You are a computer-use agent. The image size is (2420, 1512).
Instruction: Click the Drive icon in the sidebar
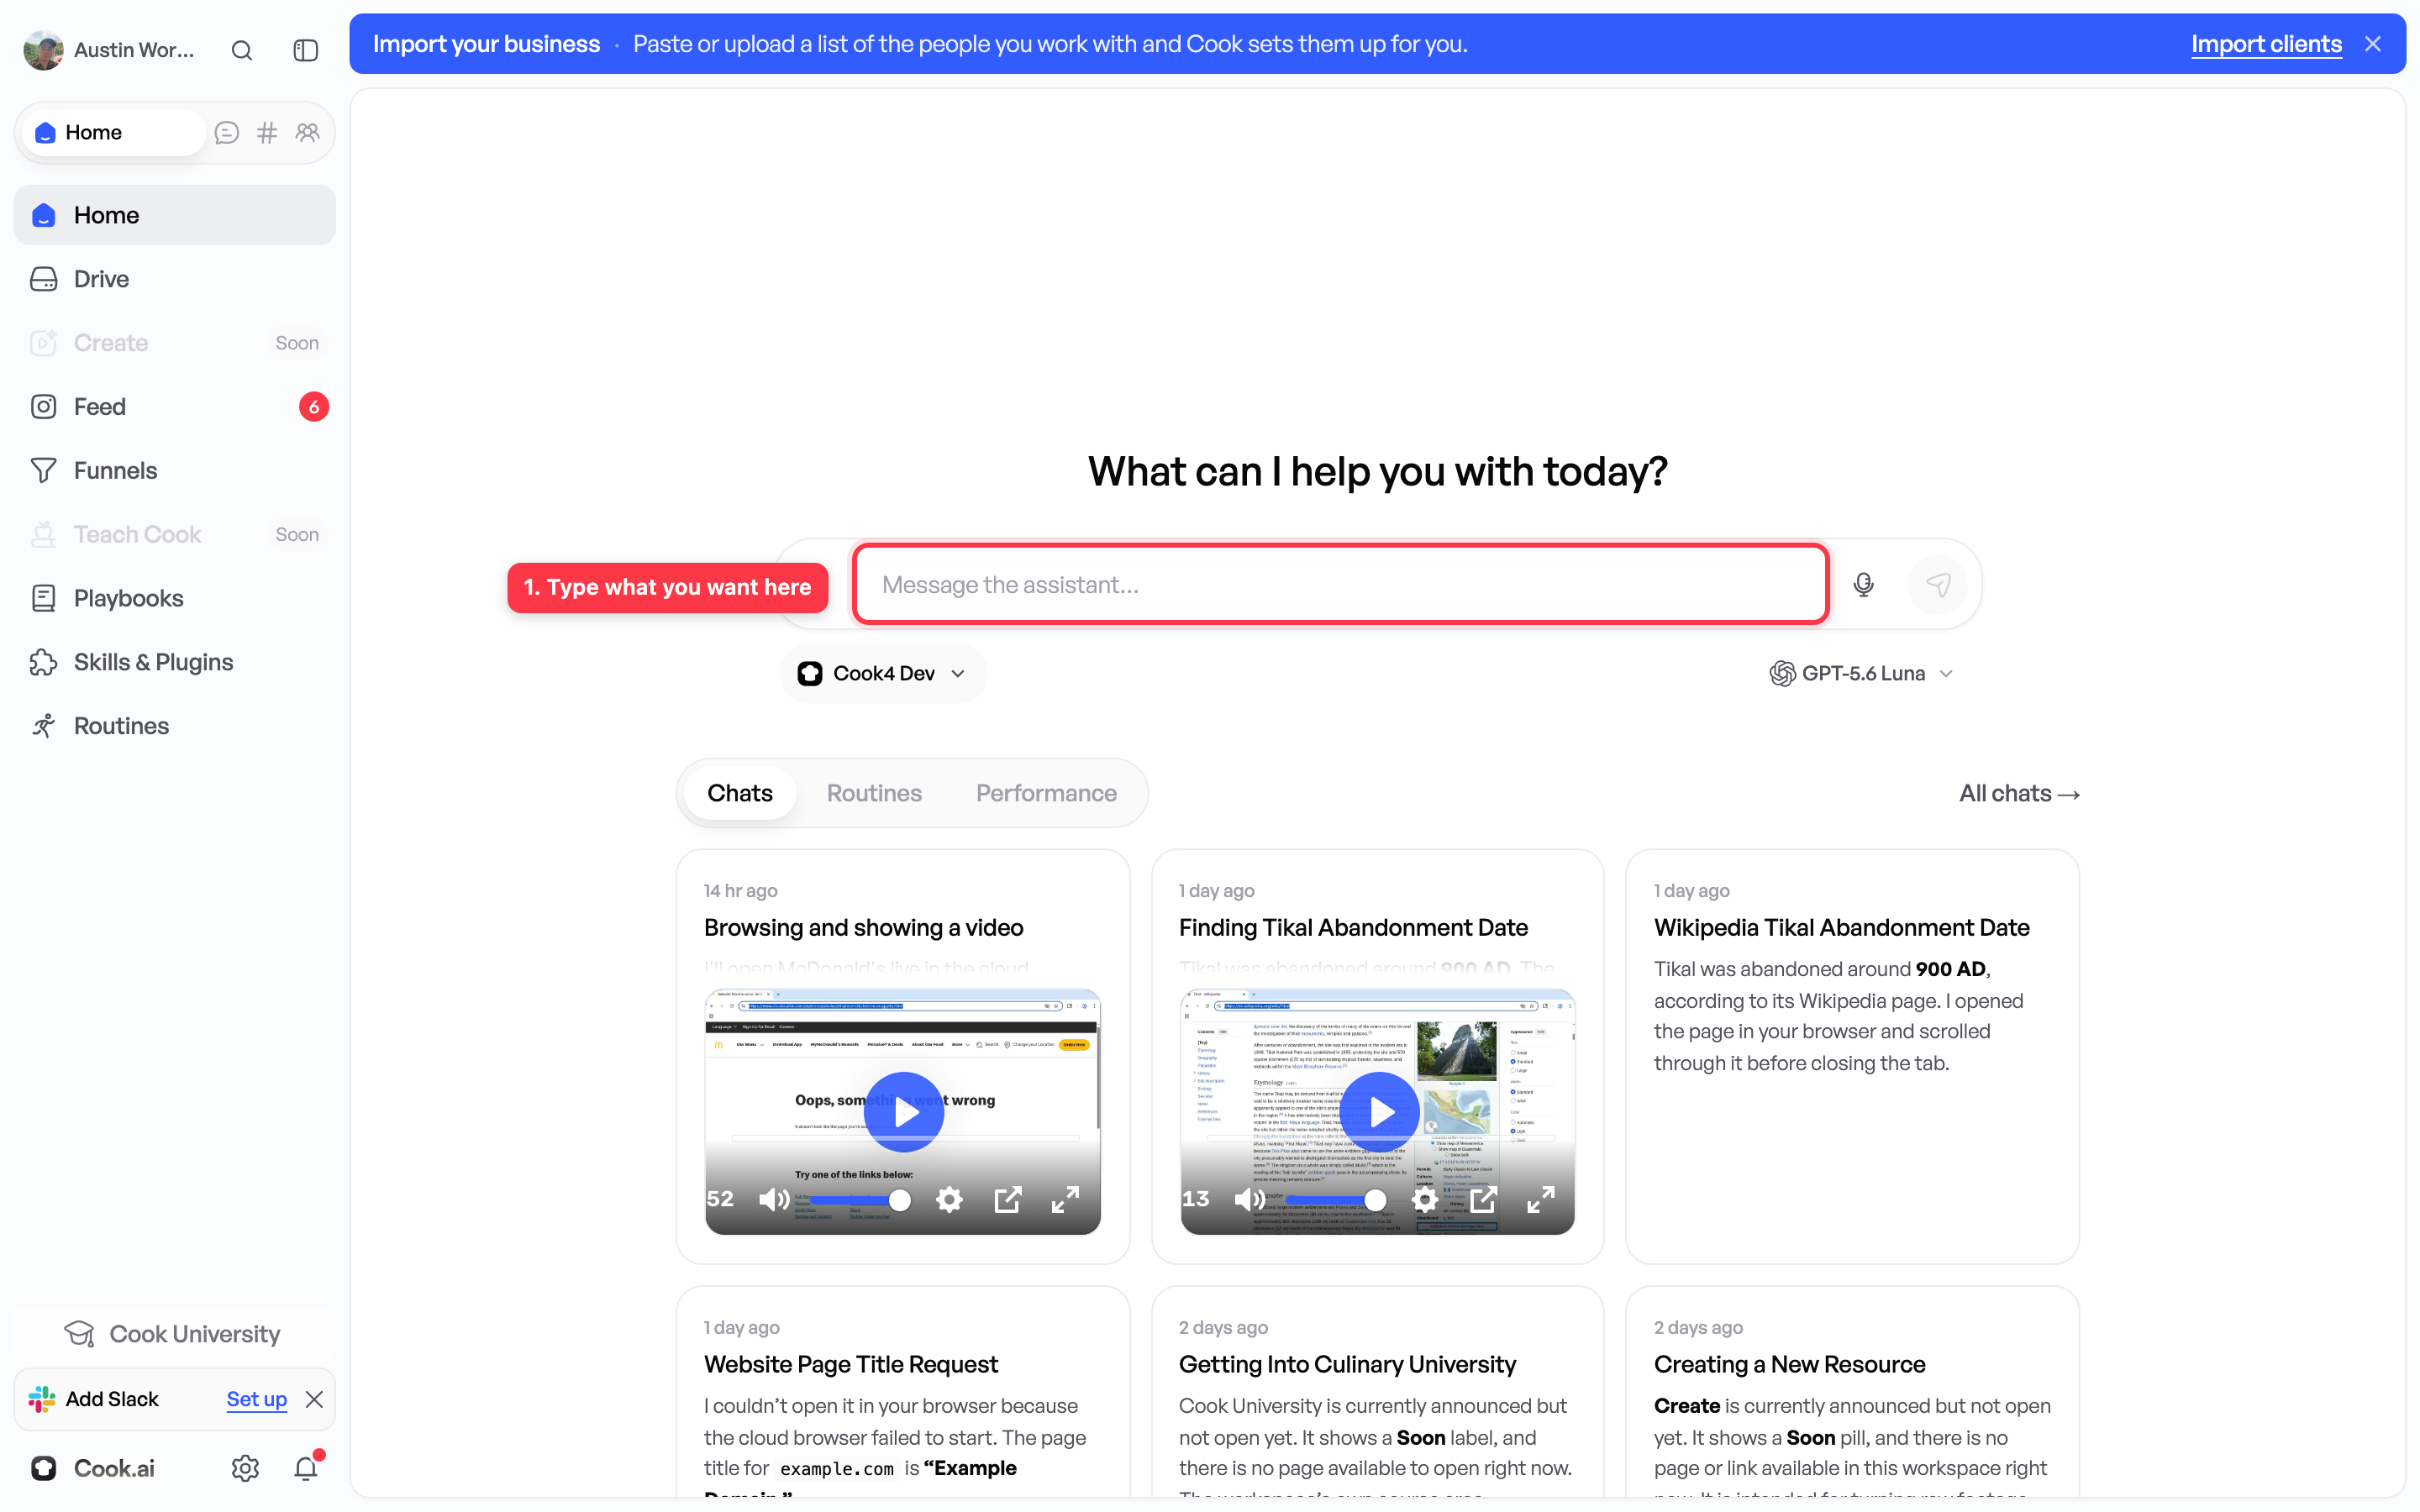click(44, 279)
